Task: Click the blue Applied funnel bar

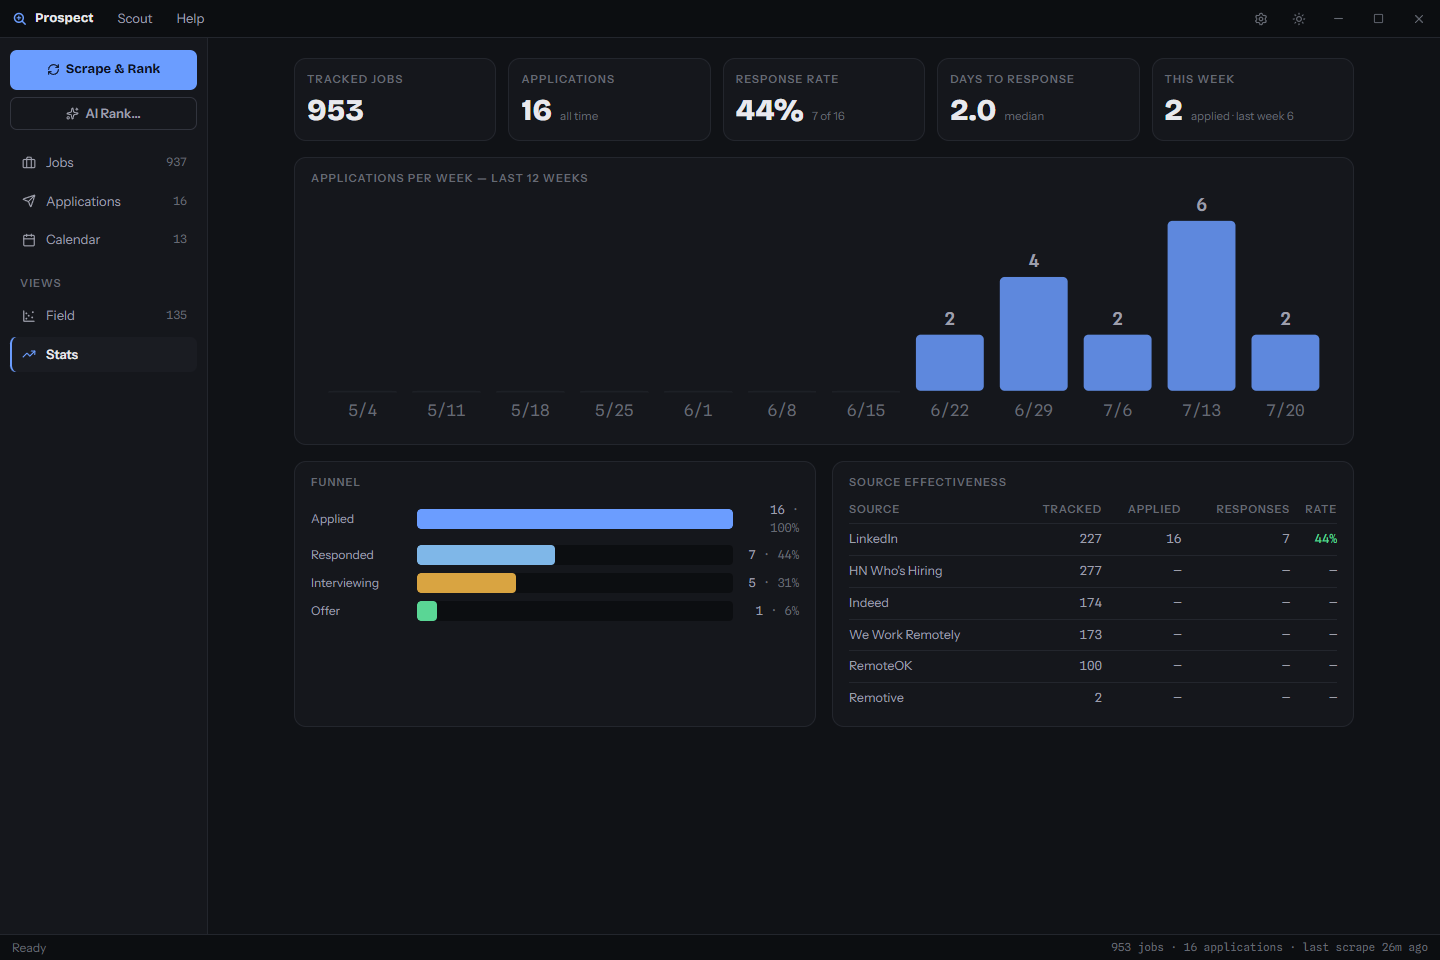Action: [575, 519]
